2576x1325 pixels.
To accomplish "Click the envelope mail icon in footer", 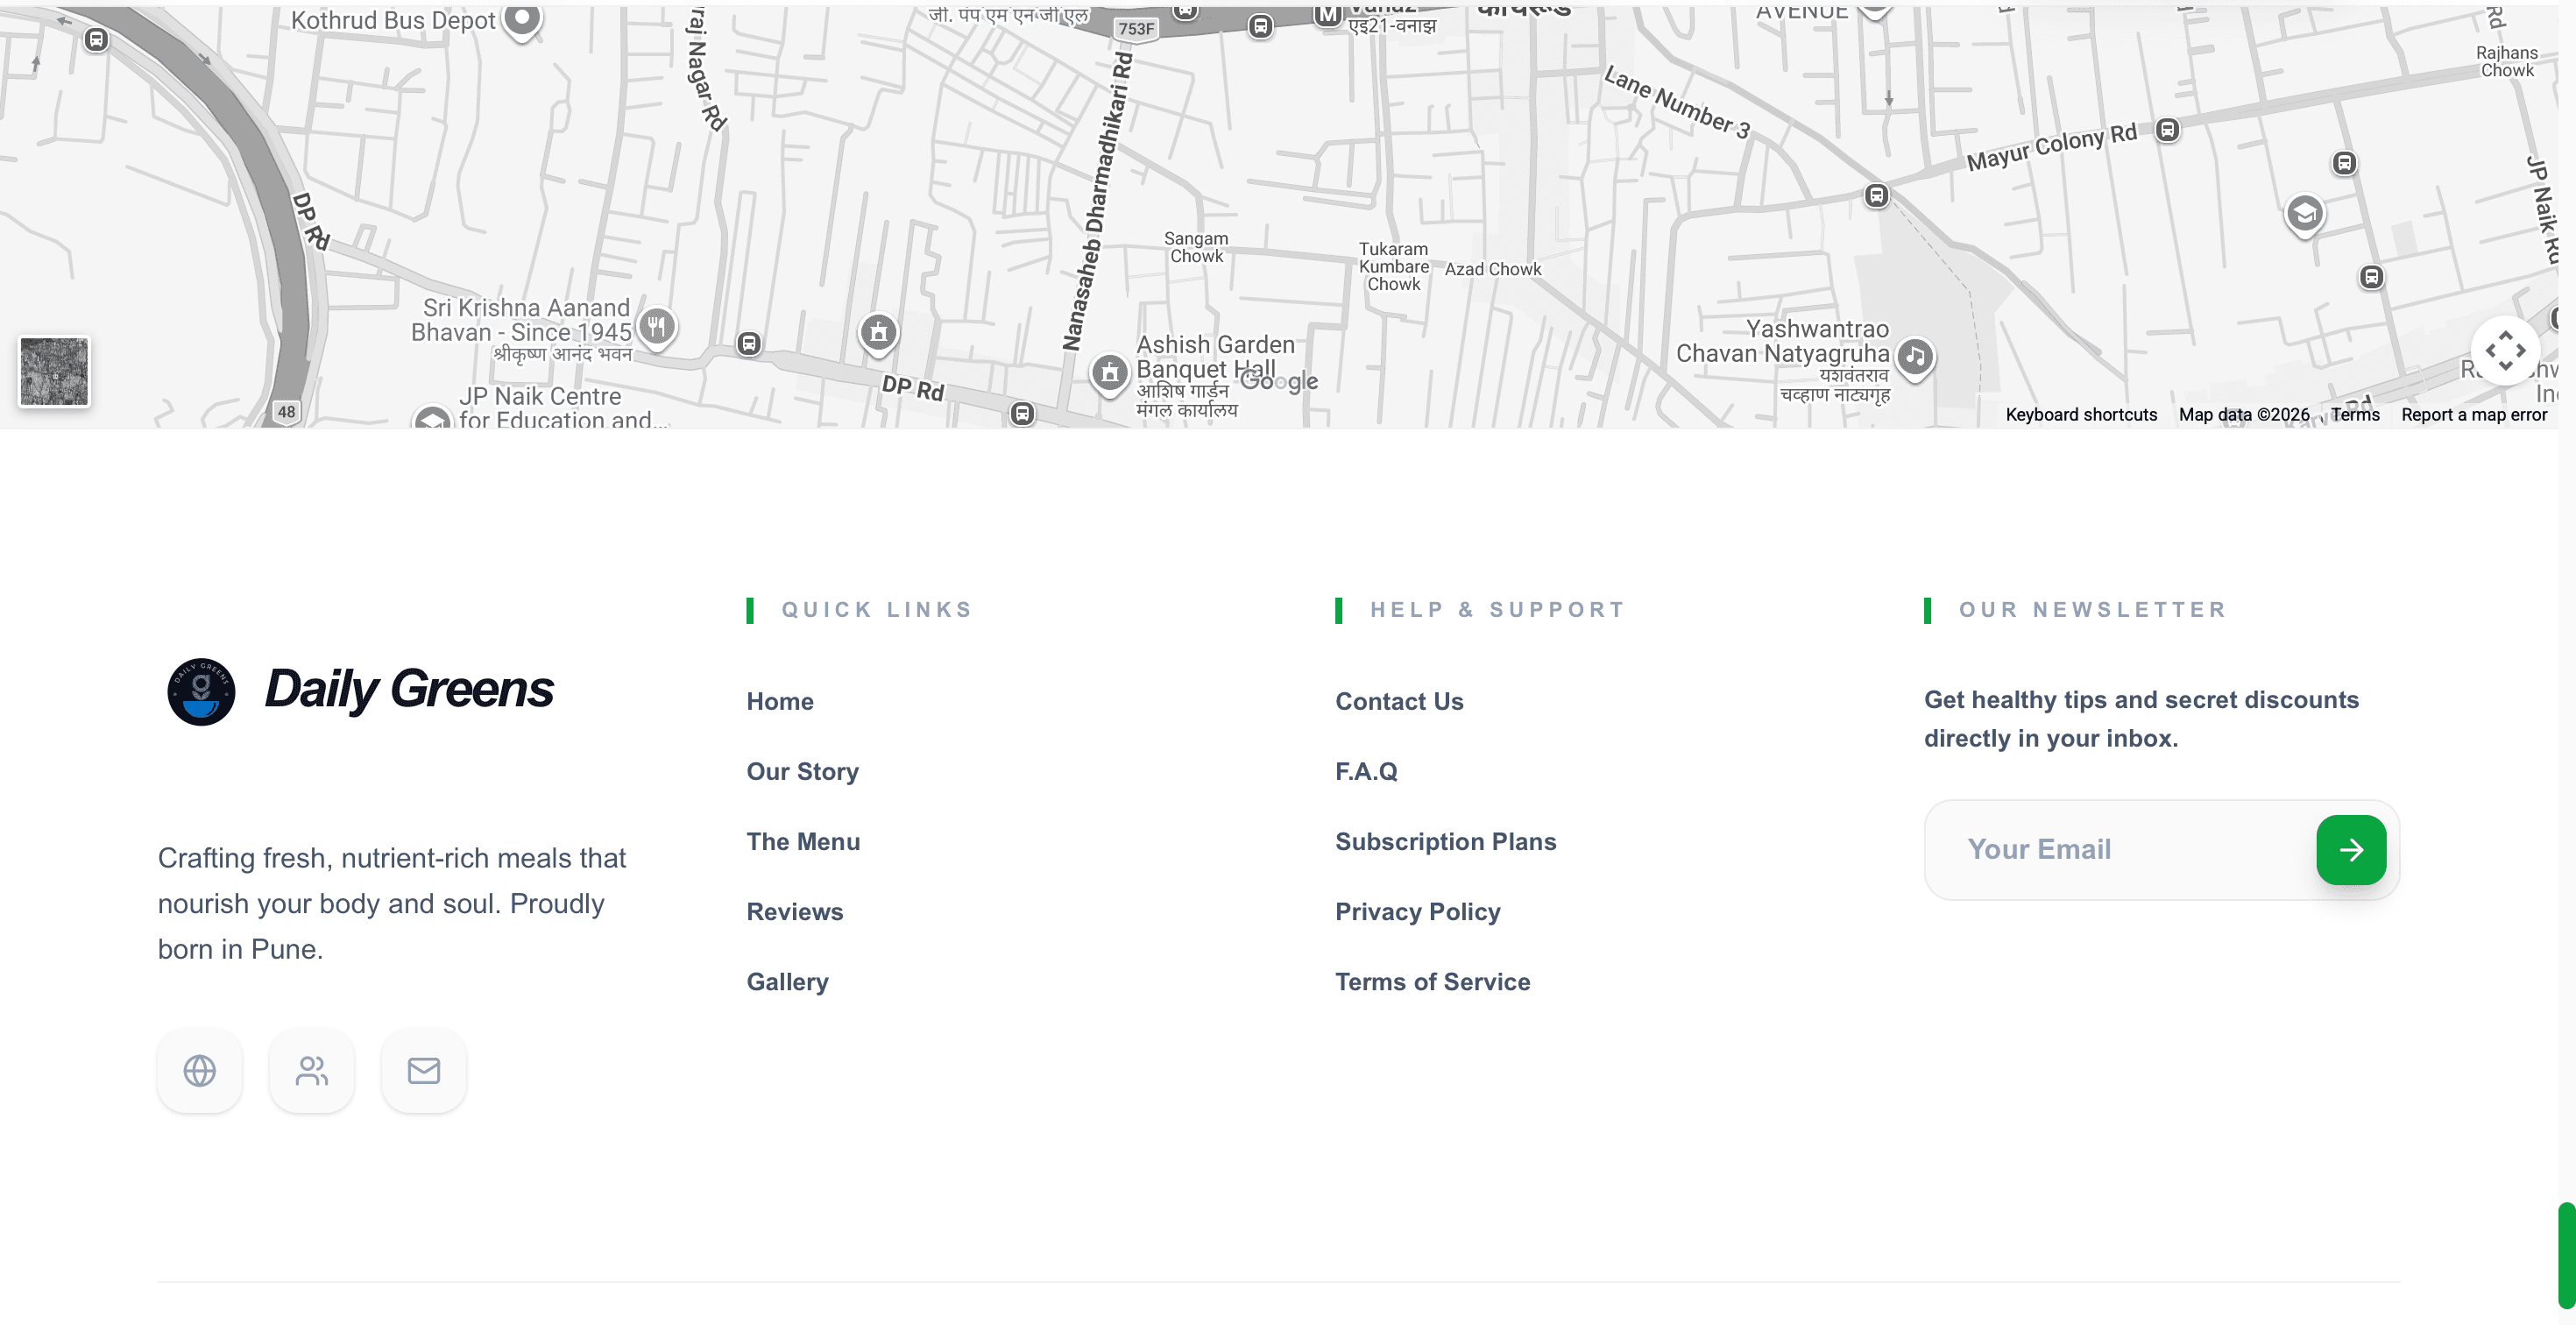I will coord(424,1071).
